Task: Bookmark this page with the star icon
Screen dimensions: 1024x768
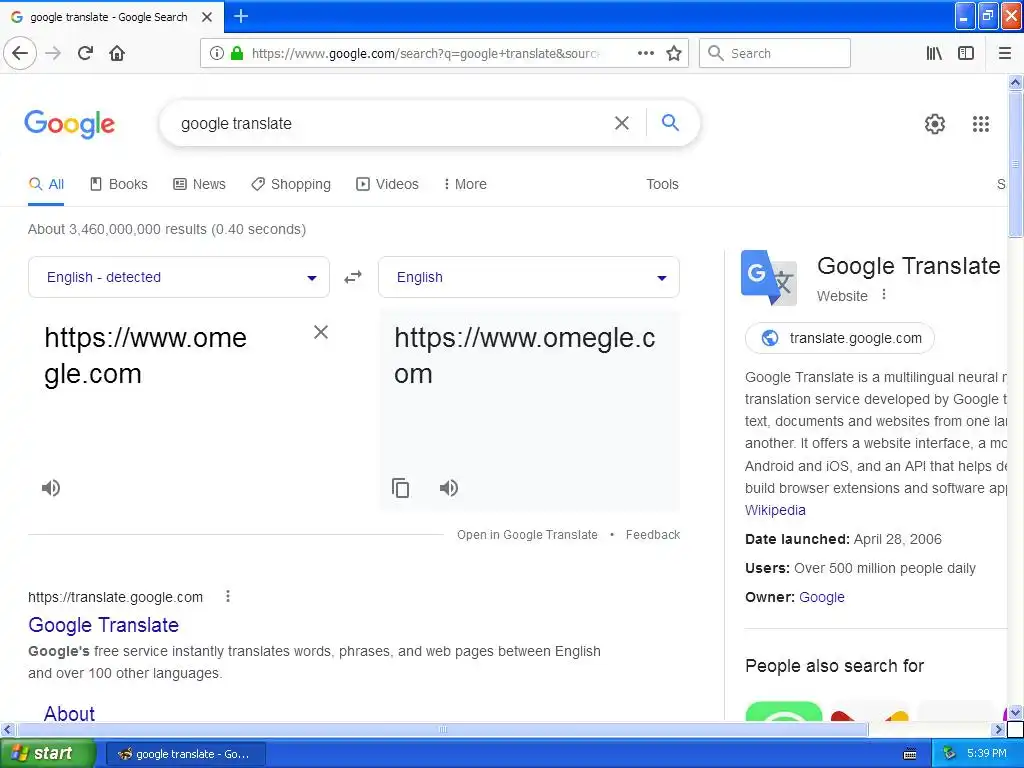Action: pyautogui.click(x=674, y=53)
